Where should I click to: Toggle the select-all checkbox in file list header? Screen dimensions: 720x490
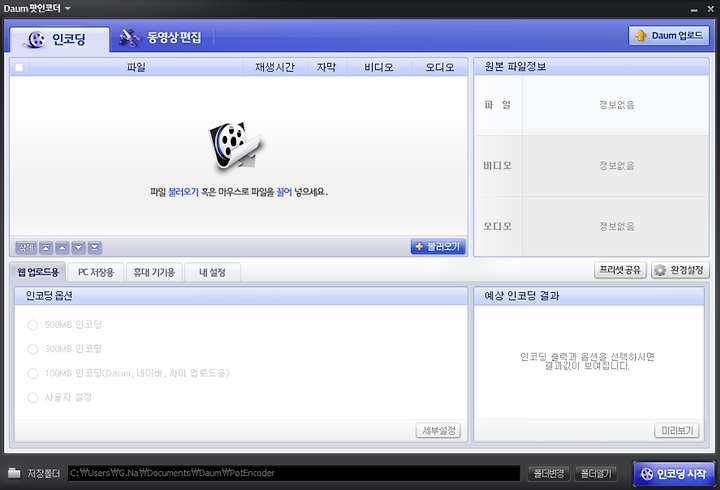coord(19,68)
